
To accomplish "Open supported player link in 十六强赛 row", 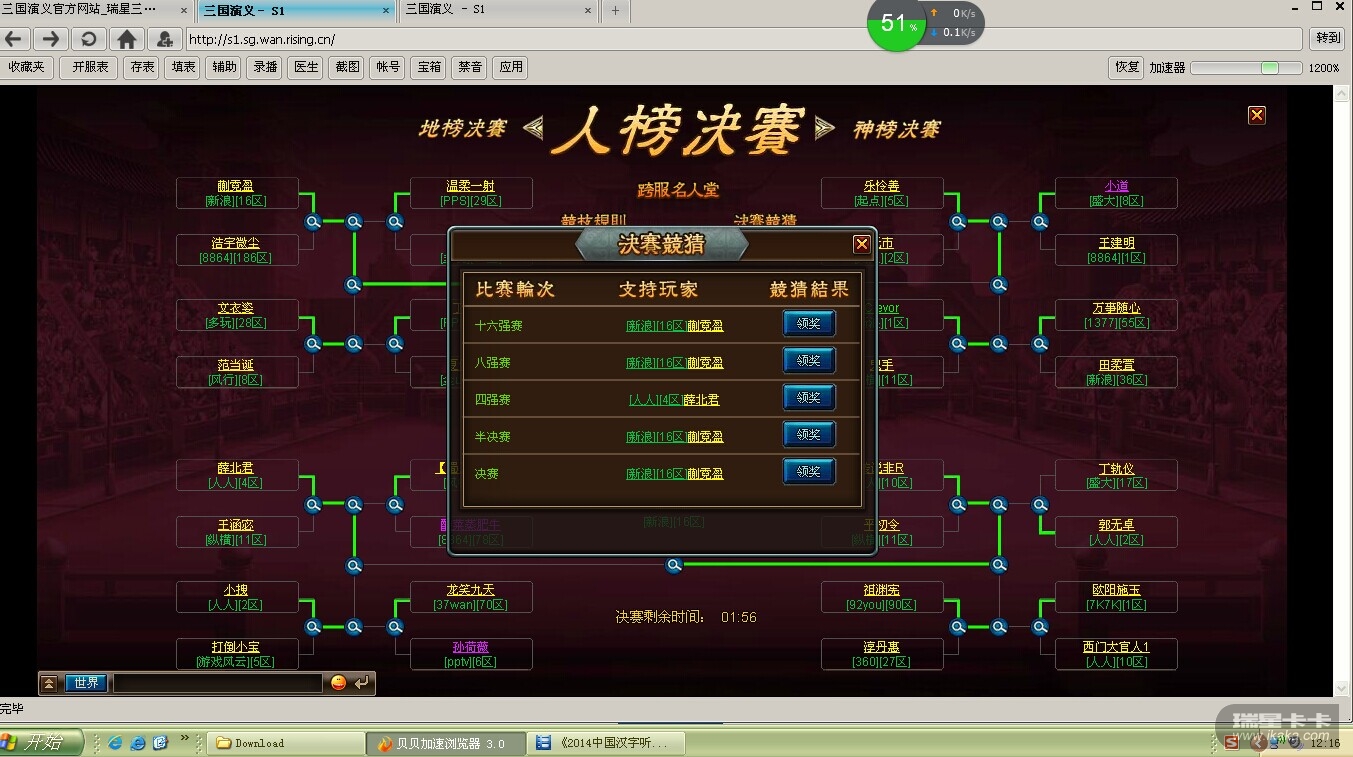I will [675, 326].
